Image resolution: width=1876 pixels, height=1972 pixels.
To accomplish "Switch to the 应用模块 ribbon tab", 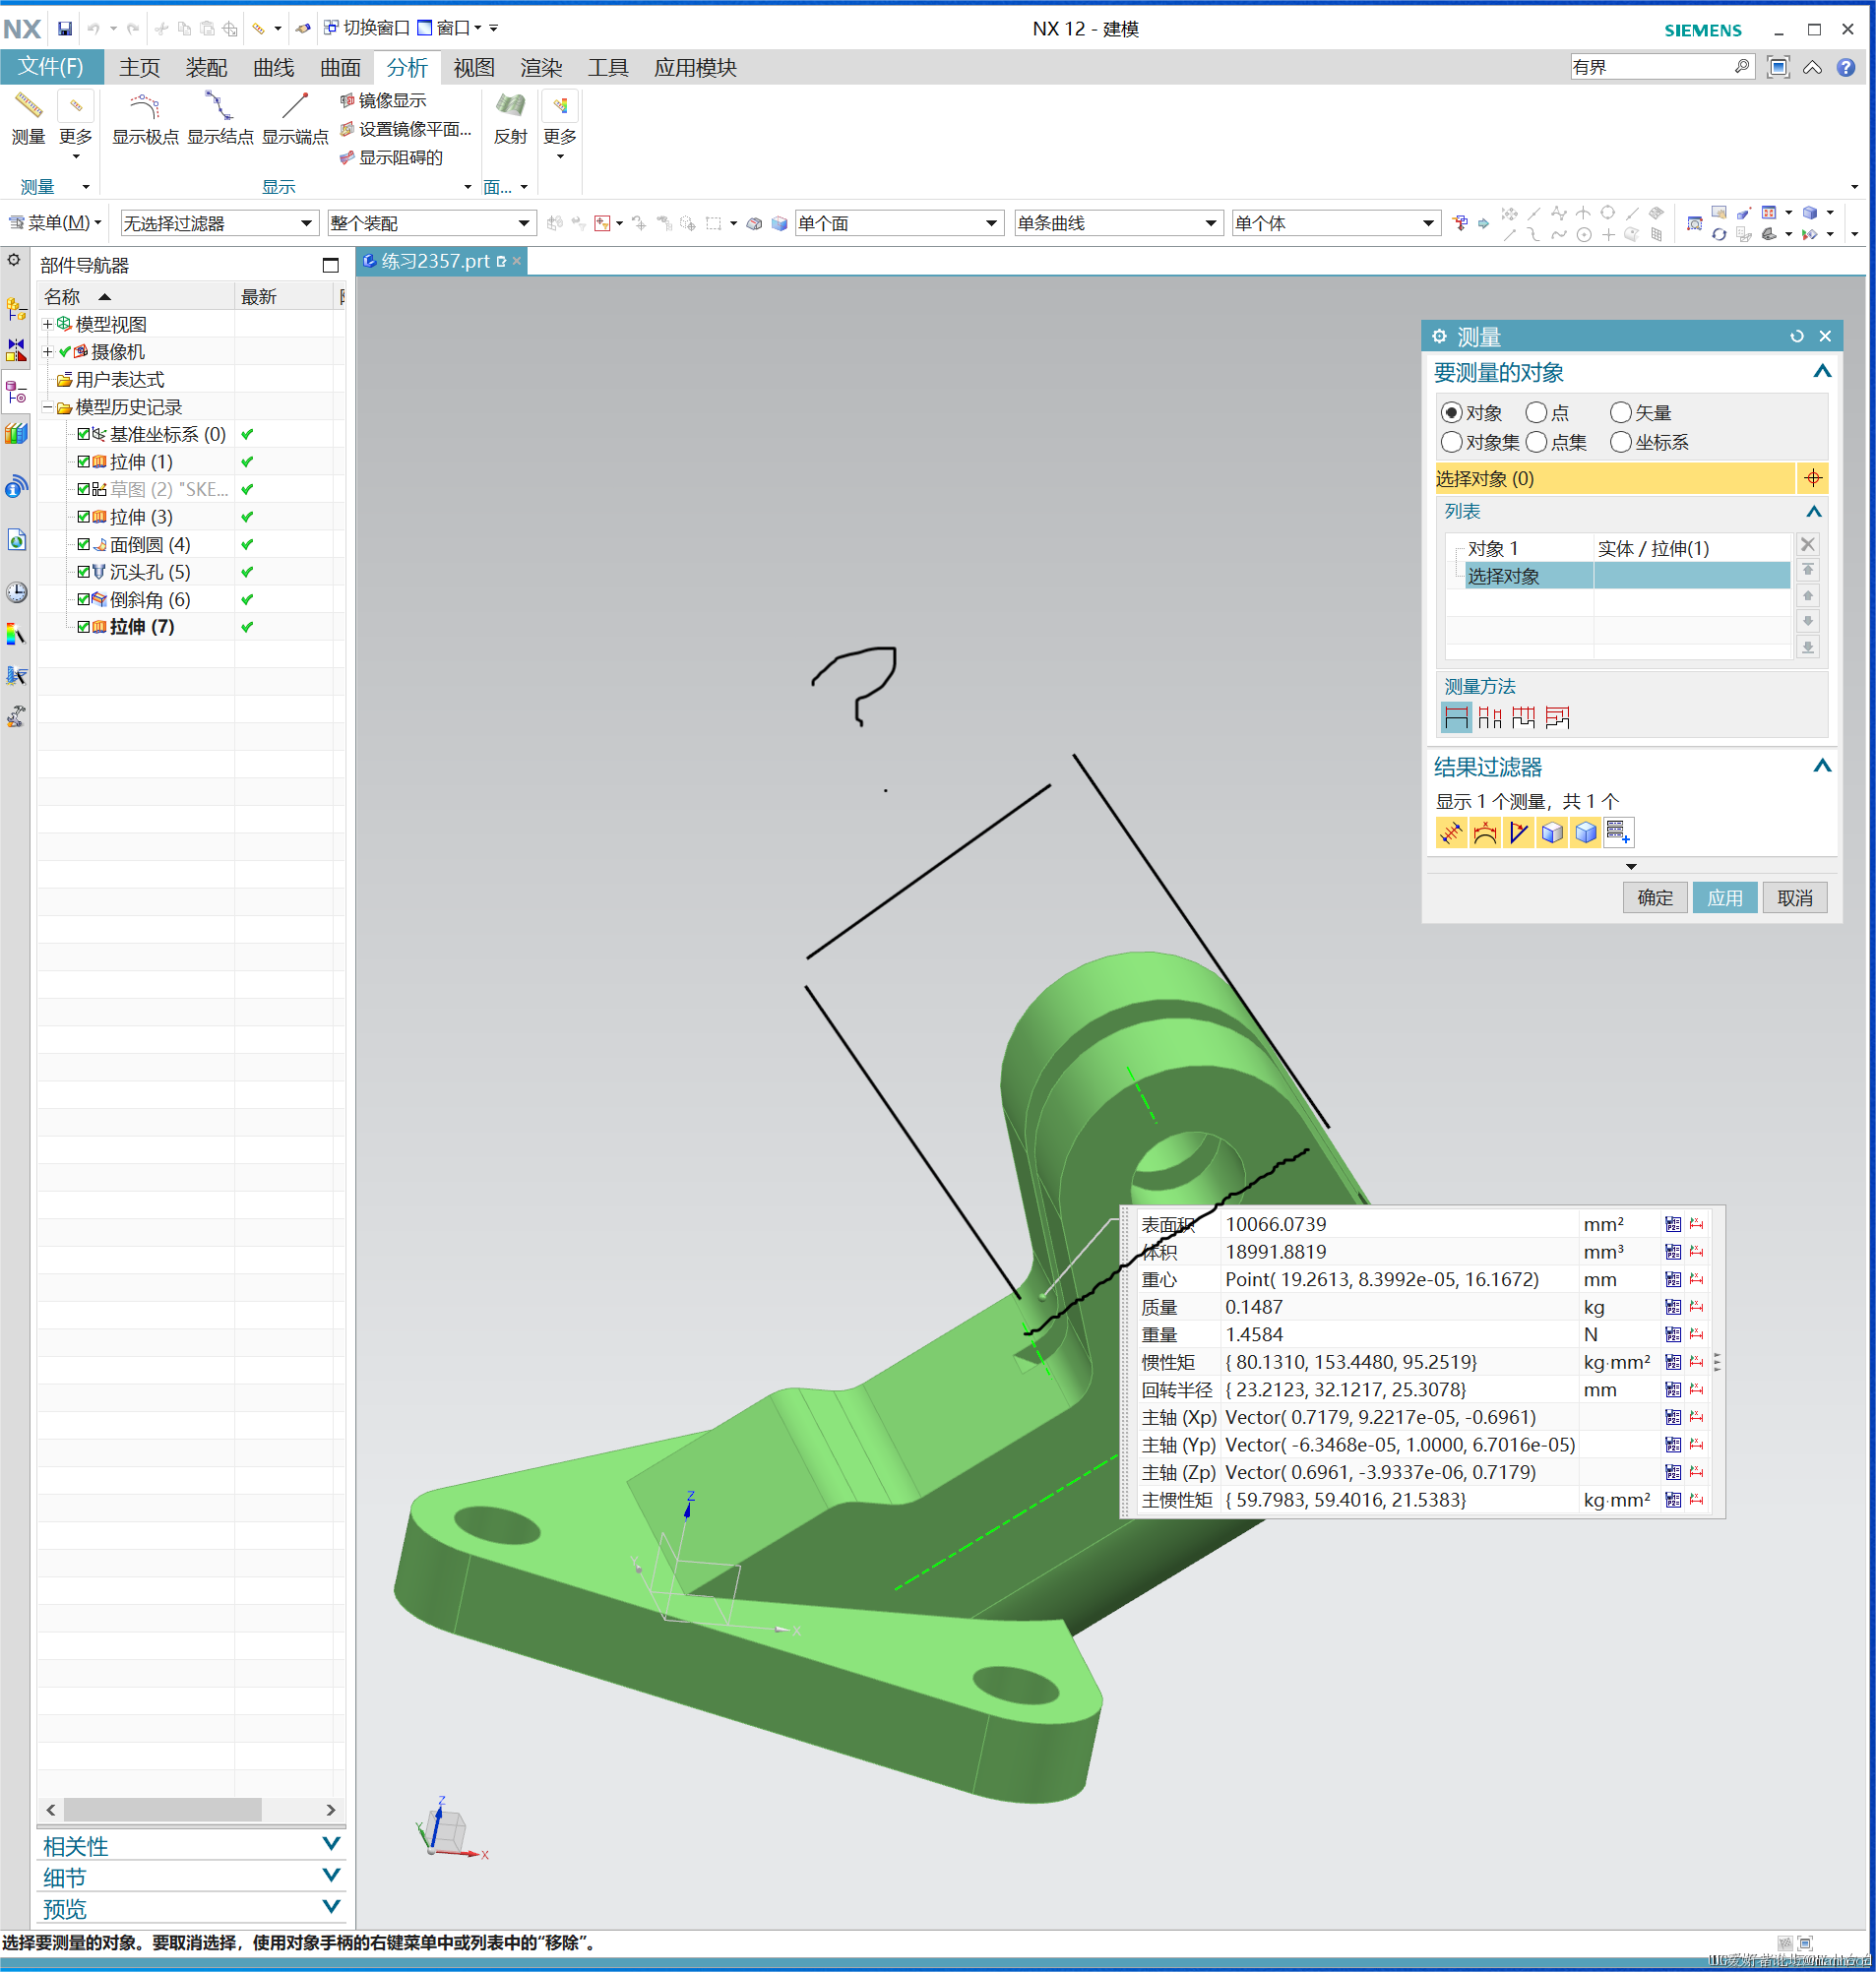I will [695, 67].
